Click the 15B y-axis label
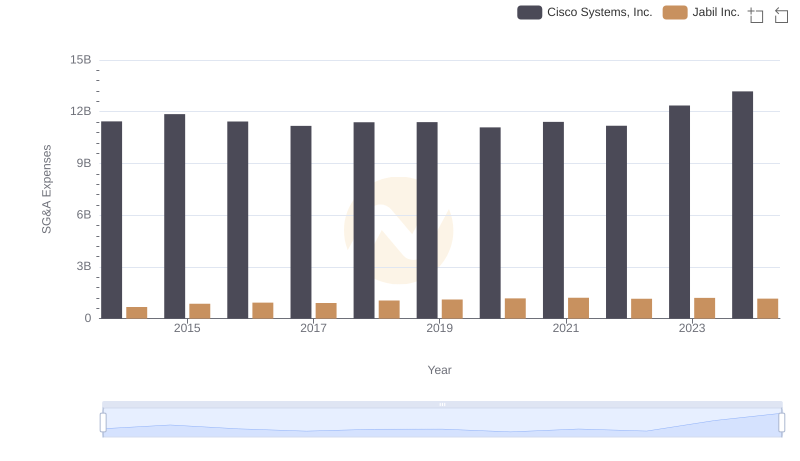Screen dimensions: 800x461 tap(81, 60)
